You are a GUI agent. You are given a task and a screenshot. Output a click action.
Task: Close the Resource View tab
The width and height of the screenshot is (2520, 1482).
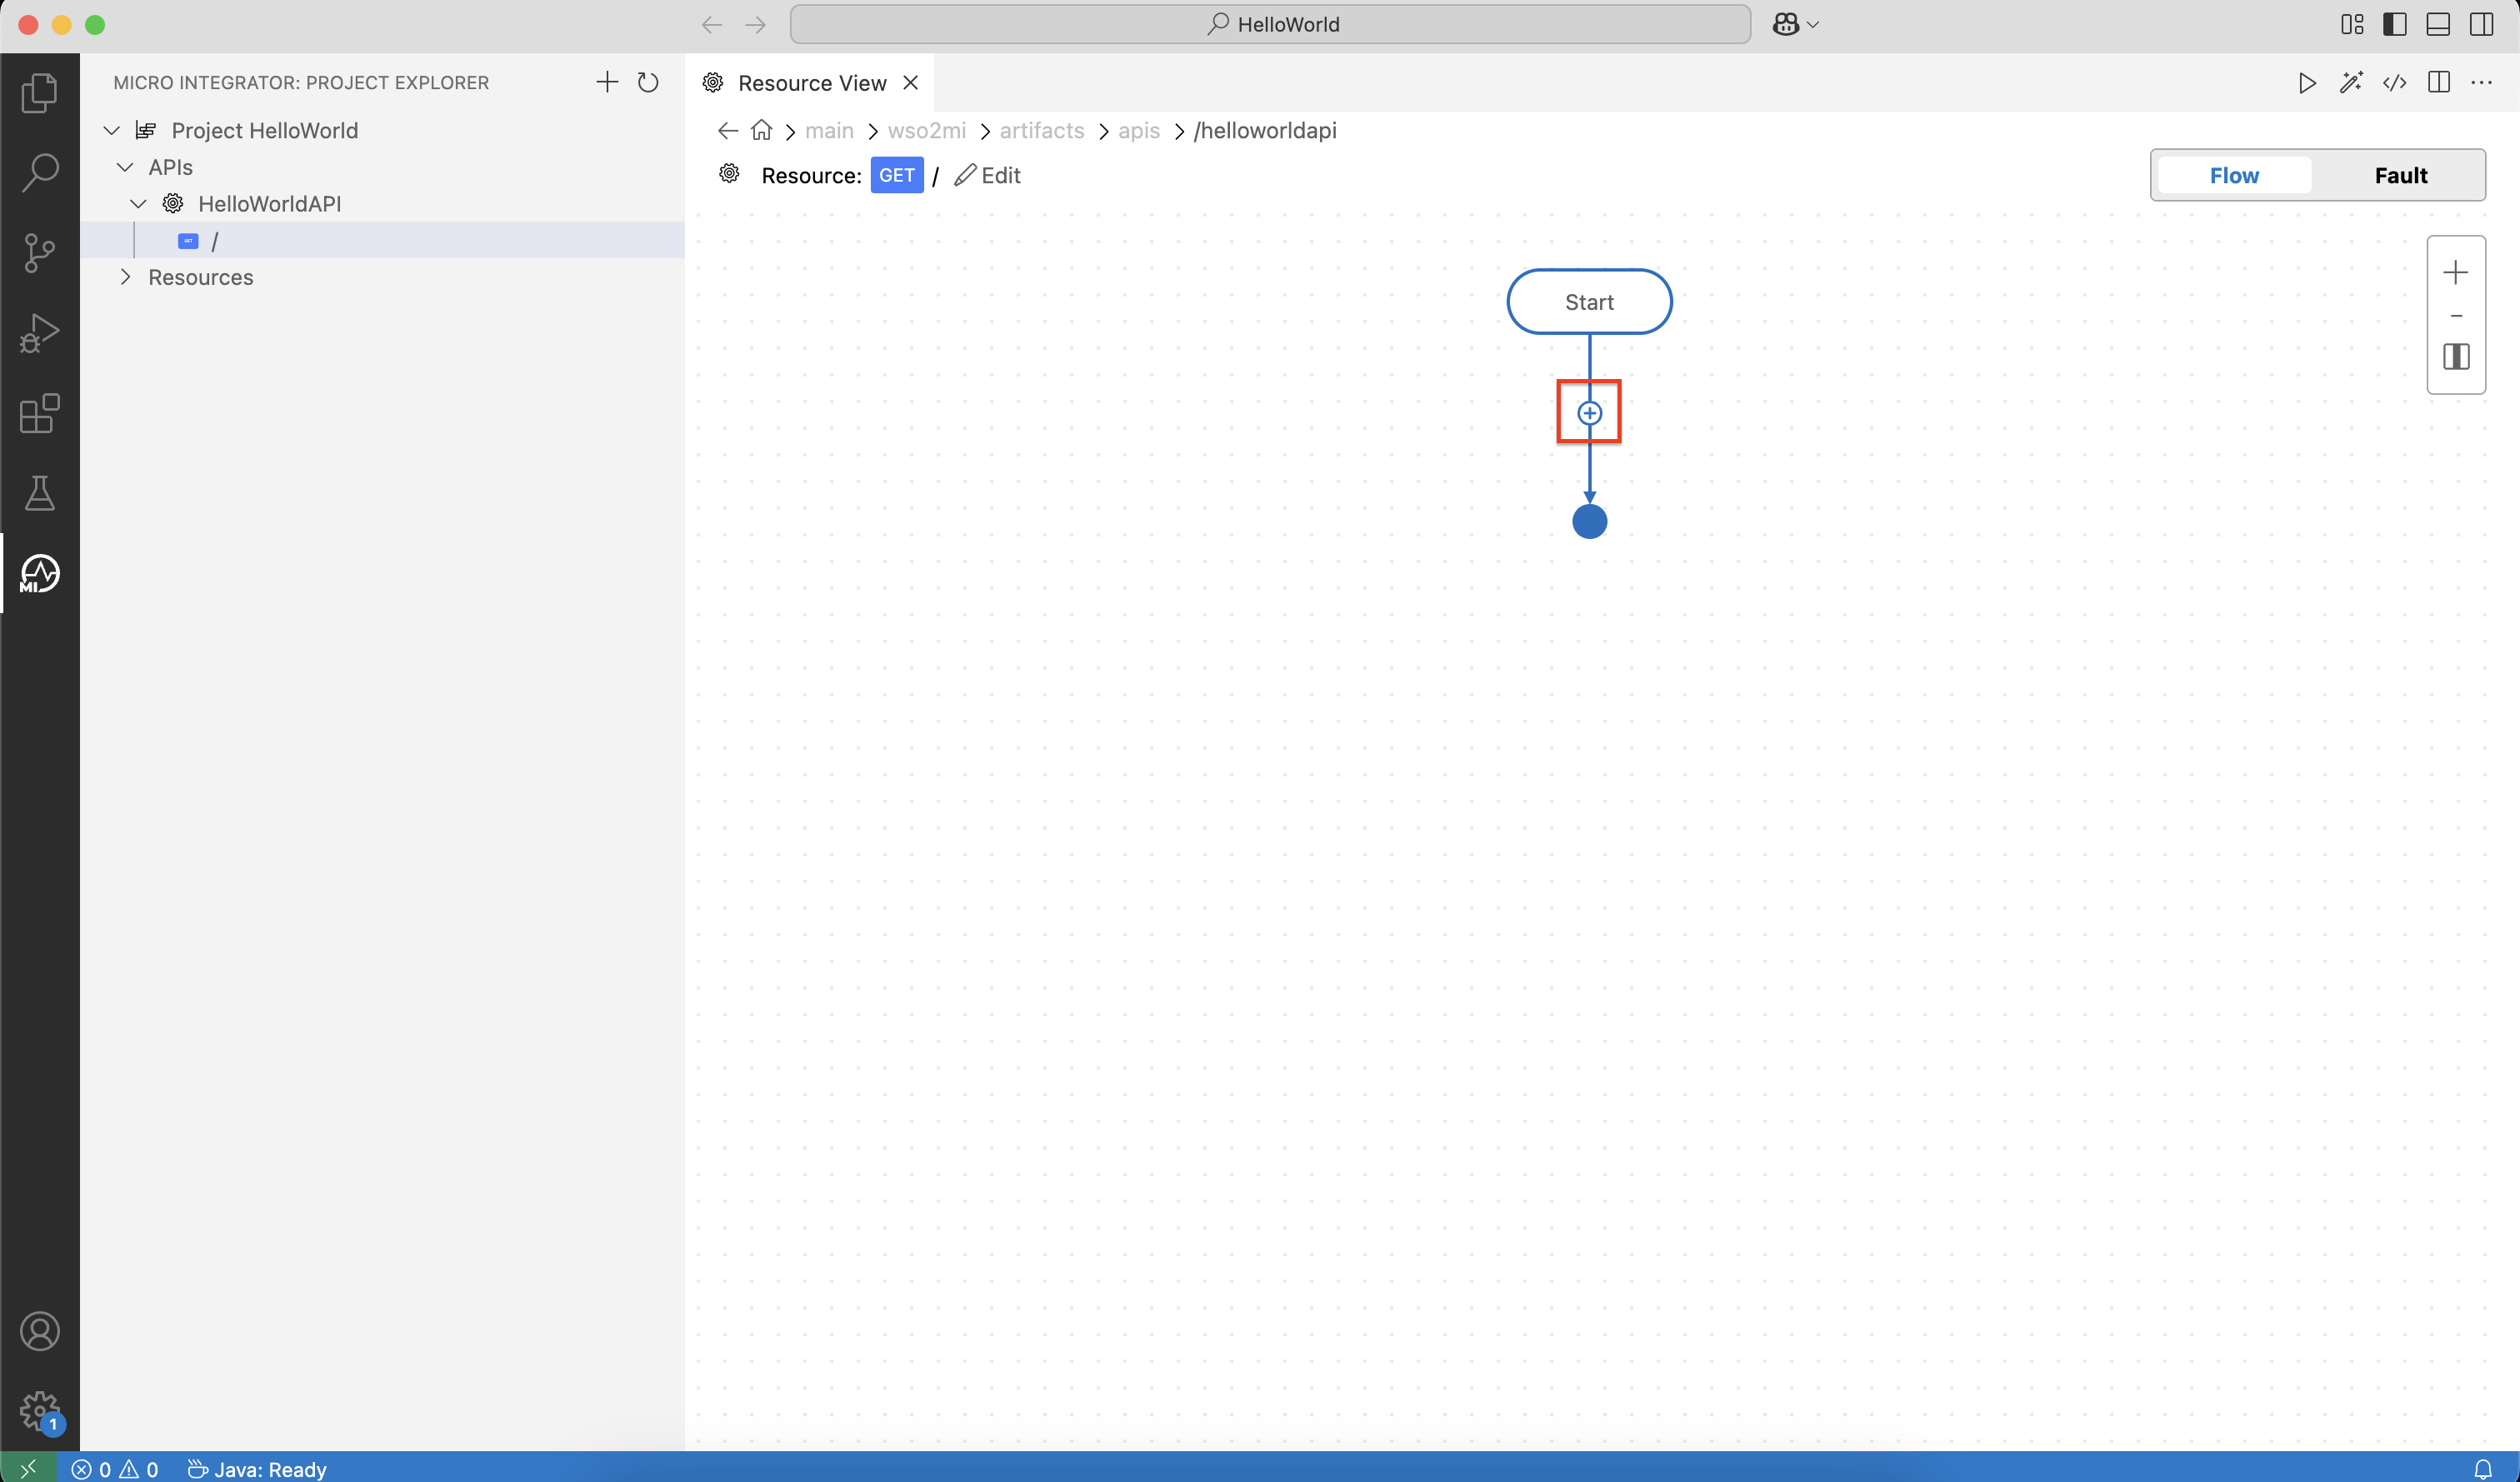(x=911, y=83)
